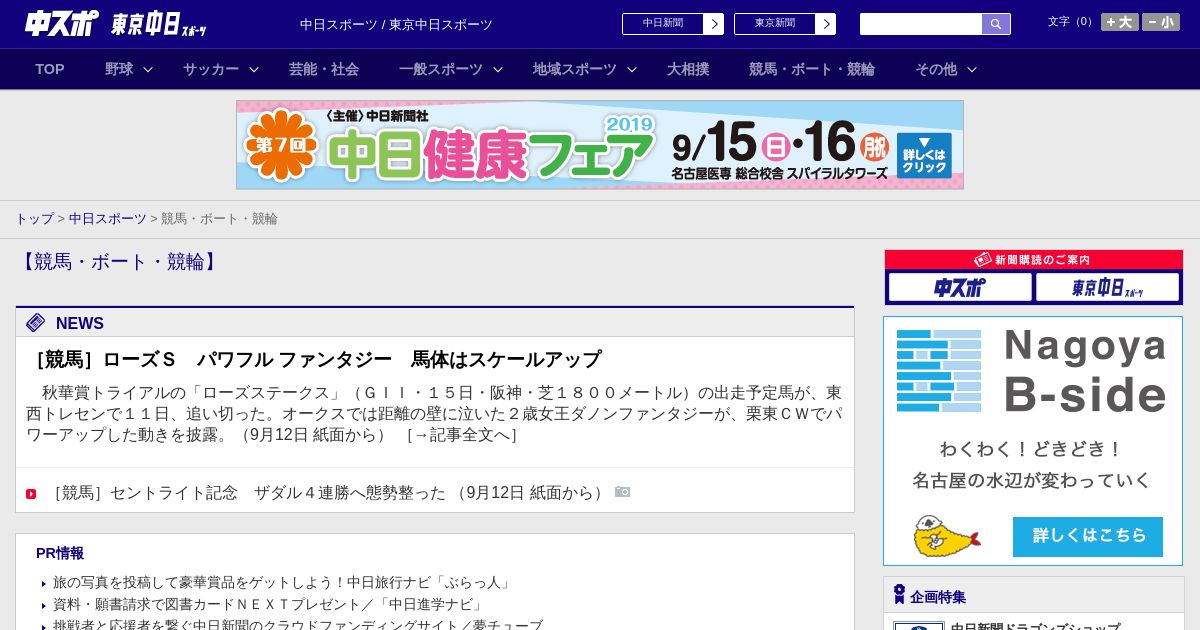Select the 芸能・社会 menu item

(x=324, y=69)
